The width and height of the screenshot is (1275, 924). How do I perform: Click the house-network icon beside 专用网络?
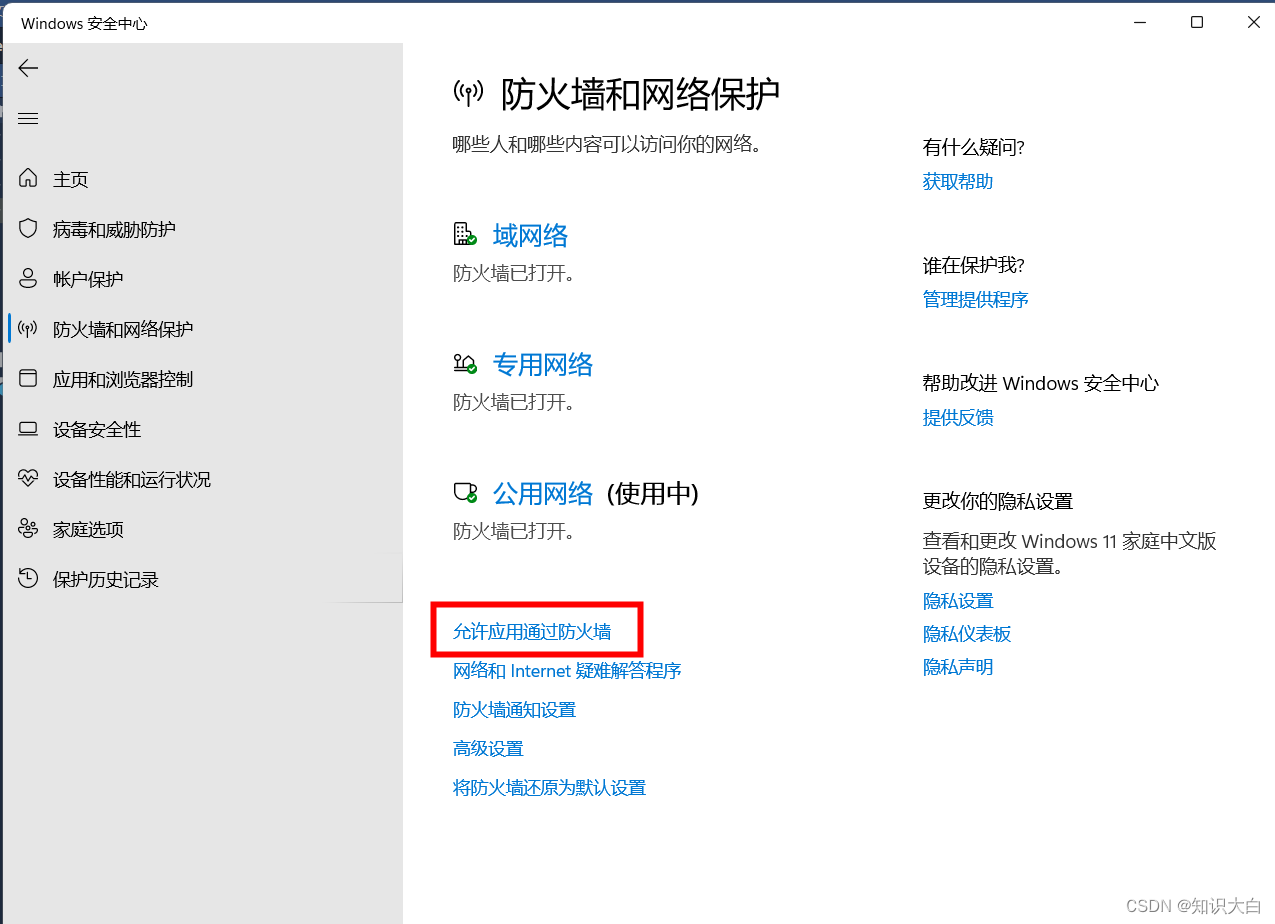tap(465, 364)
